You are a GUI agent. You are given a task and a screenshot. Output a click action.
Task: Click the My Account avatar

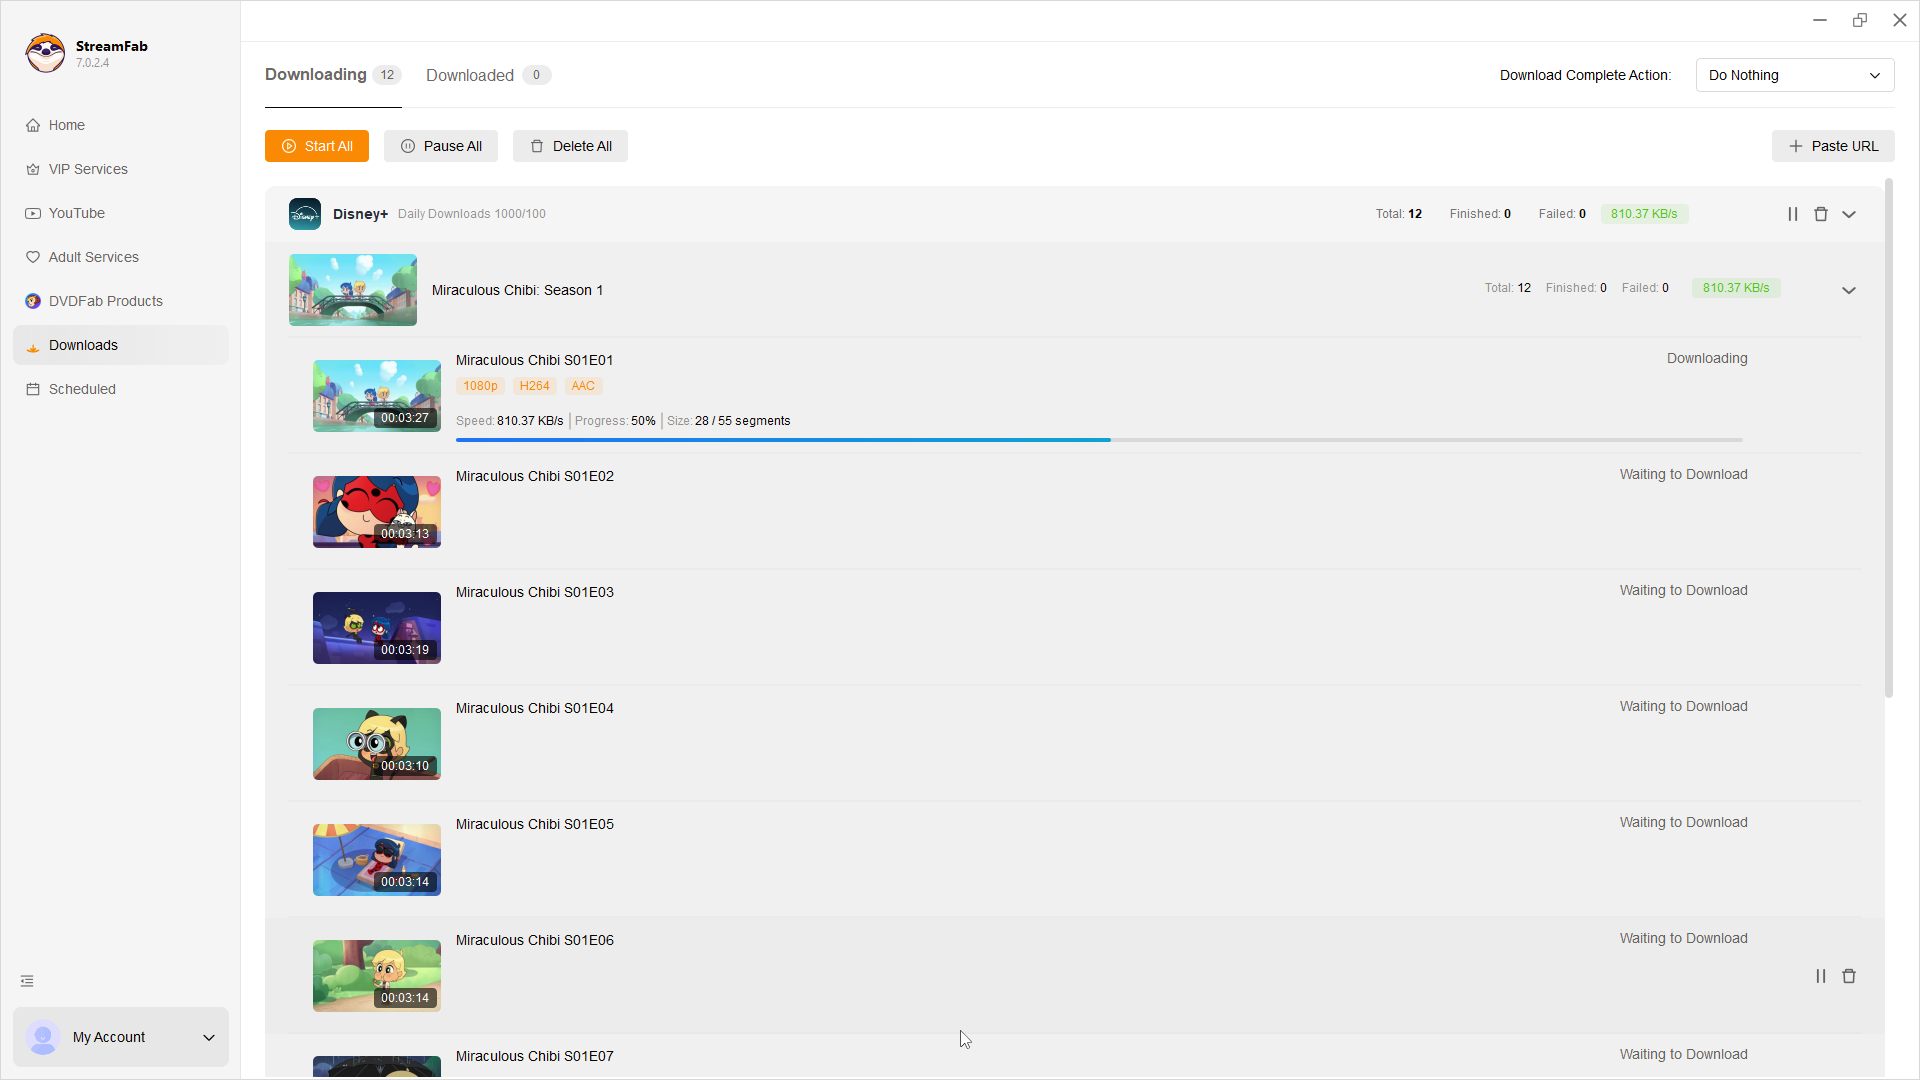click(43, 1037)
